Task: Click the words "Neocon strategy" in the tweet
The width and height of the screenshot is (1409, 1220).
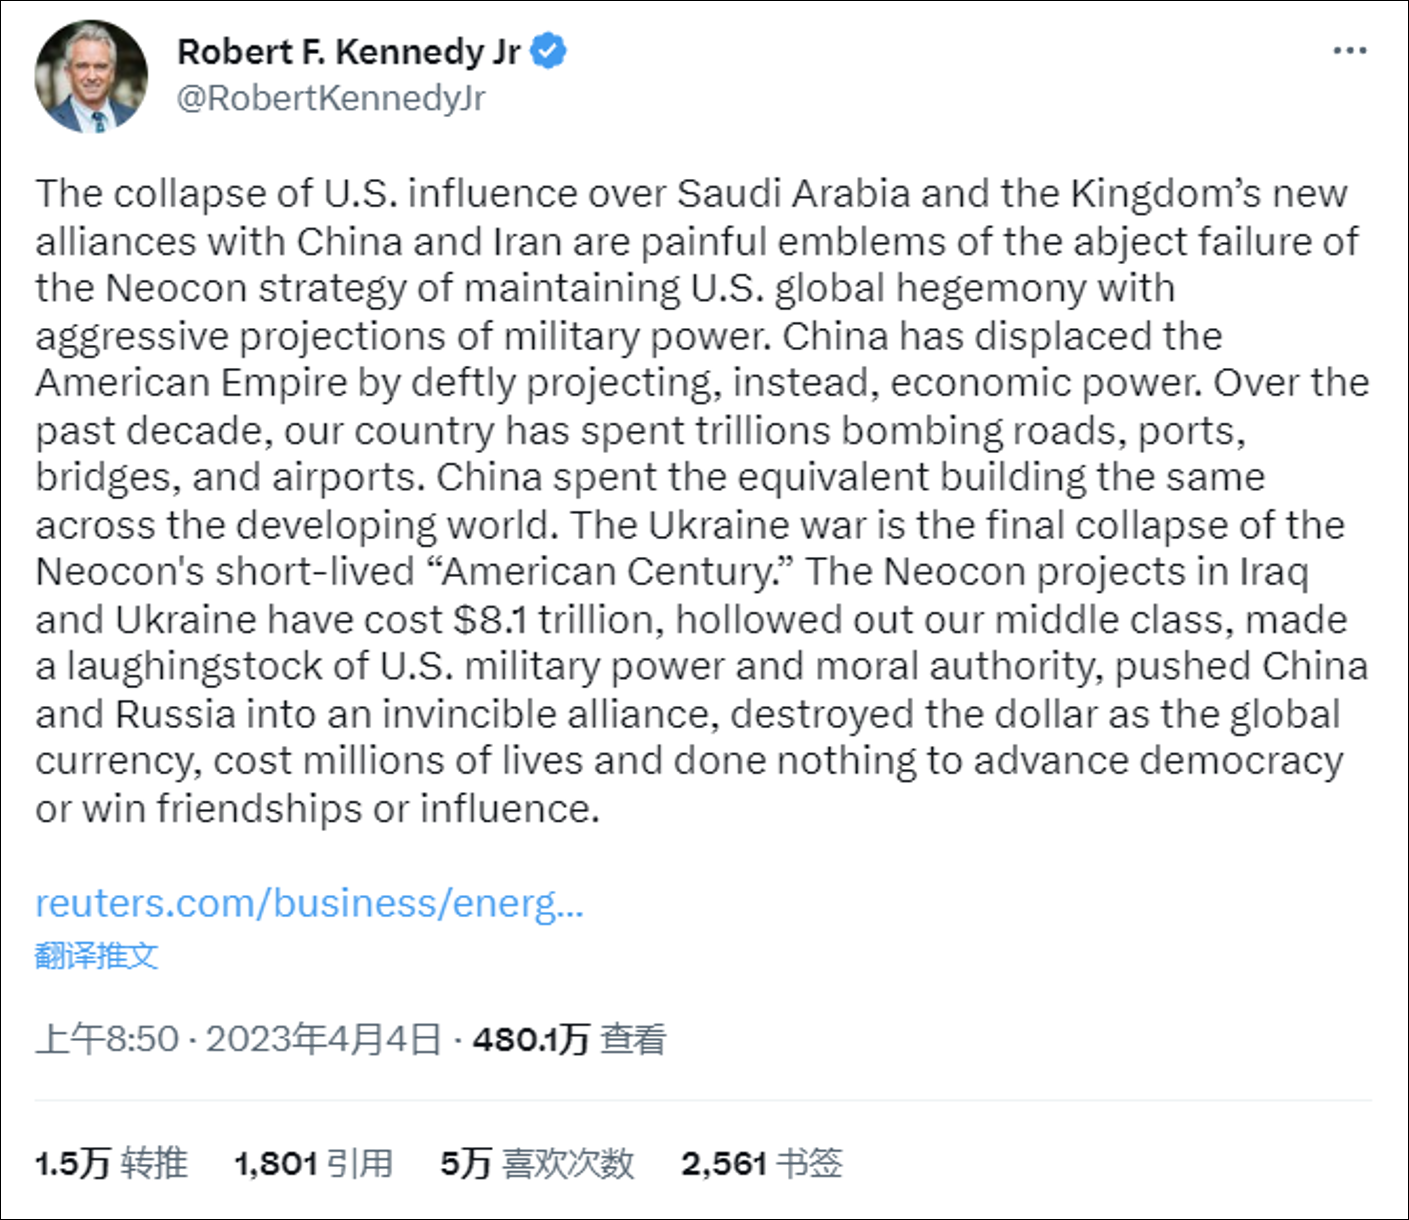Action: click(x=255, y=288)
